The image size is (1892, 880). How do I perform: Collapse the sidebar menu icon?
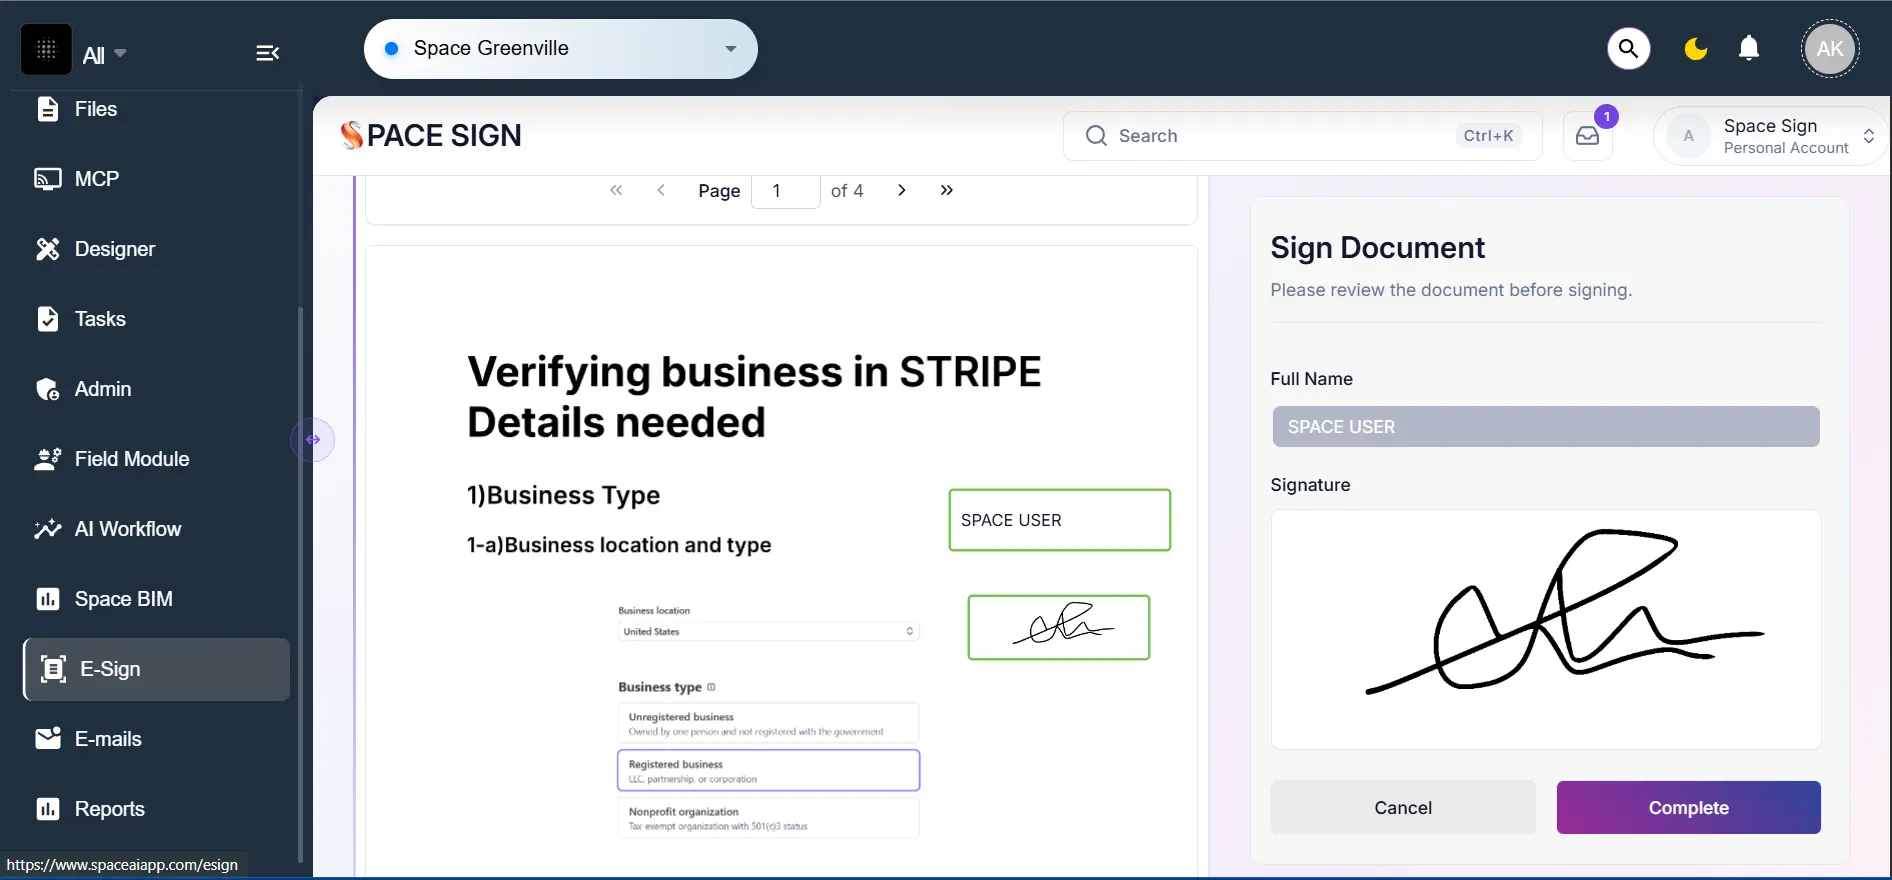pyautogui.click(x=267, y=53)
